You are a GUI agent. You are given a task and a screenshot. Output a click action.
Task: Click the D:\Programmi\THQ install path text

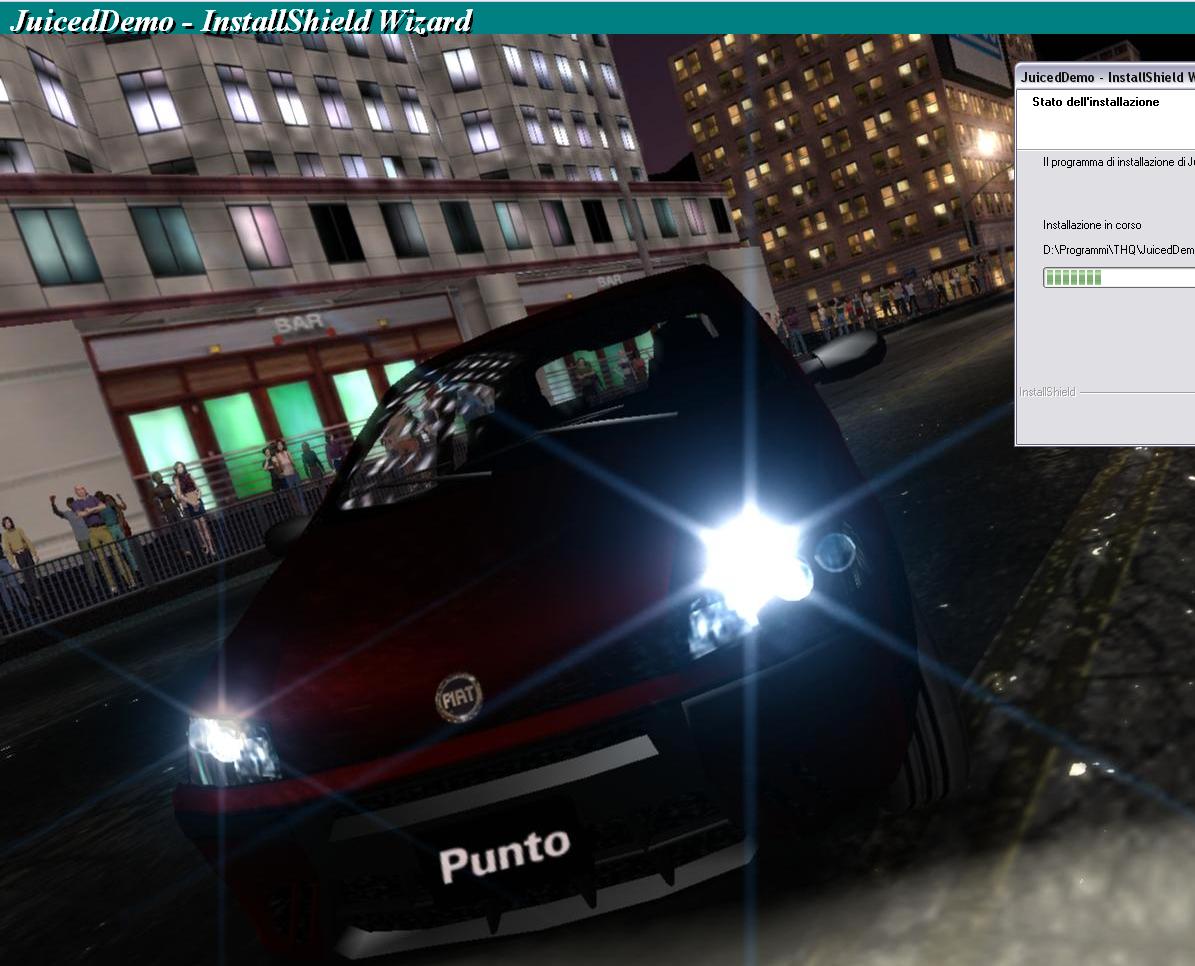click(1118, 250)
